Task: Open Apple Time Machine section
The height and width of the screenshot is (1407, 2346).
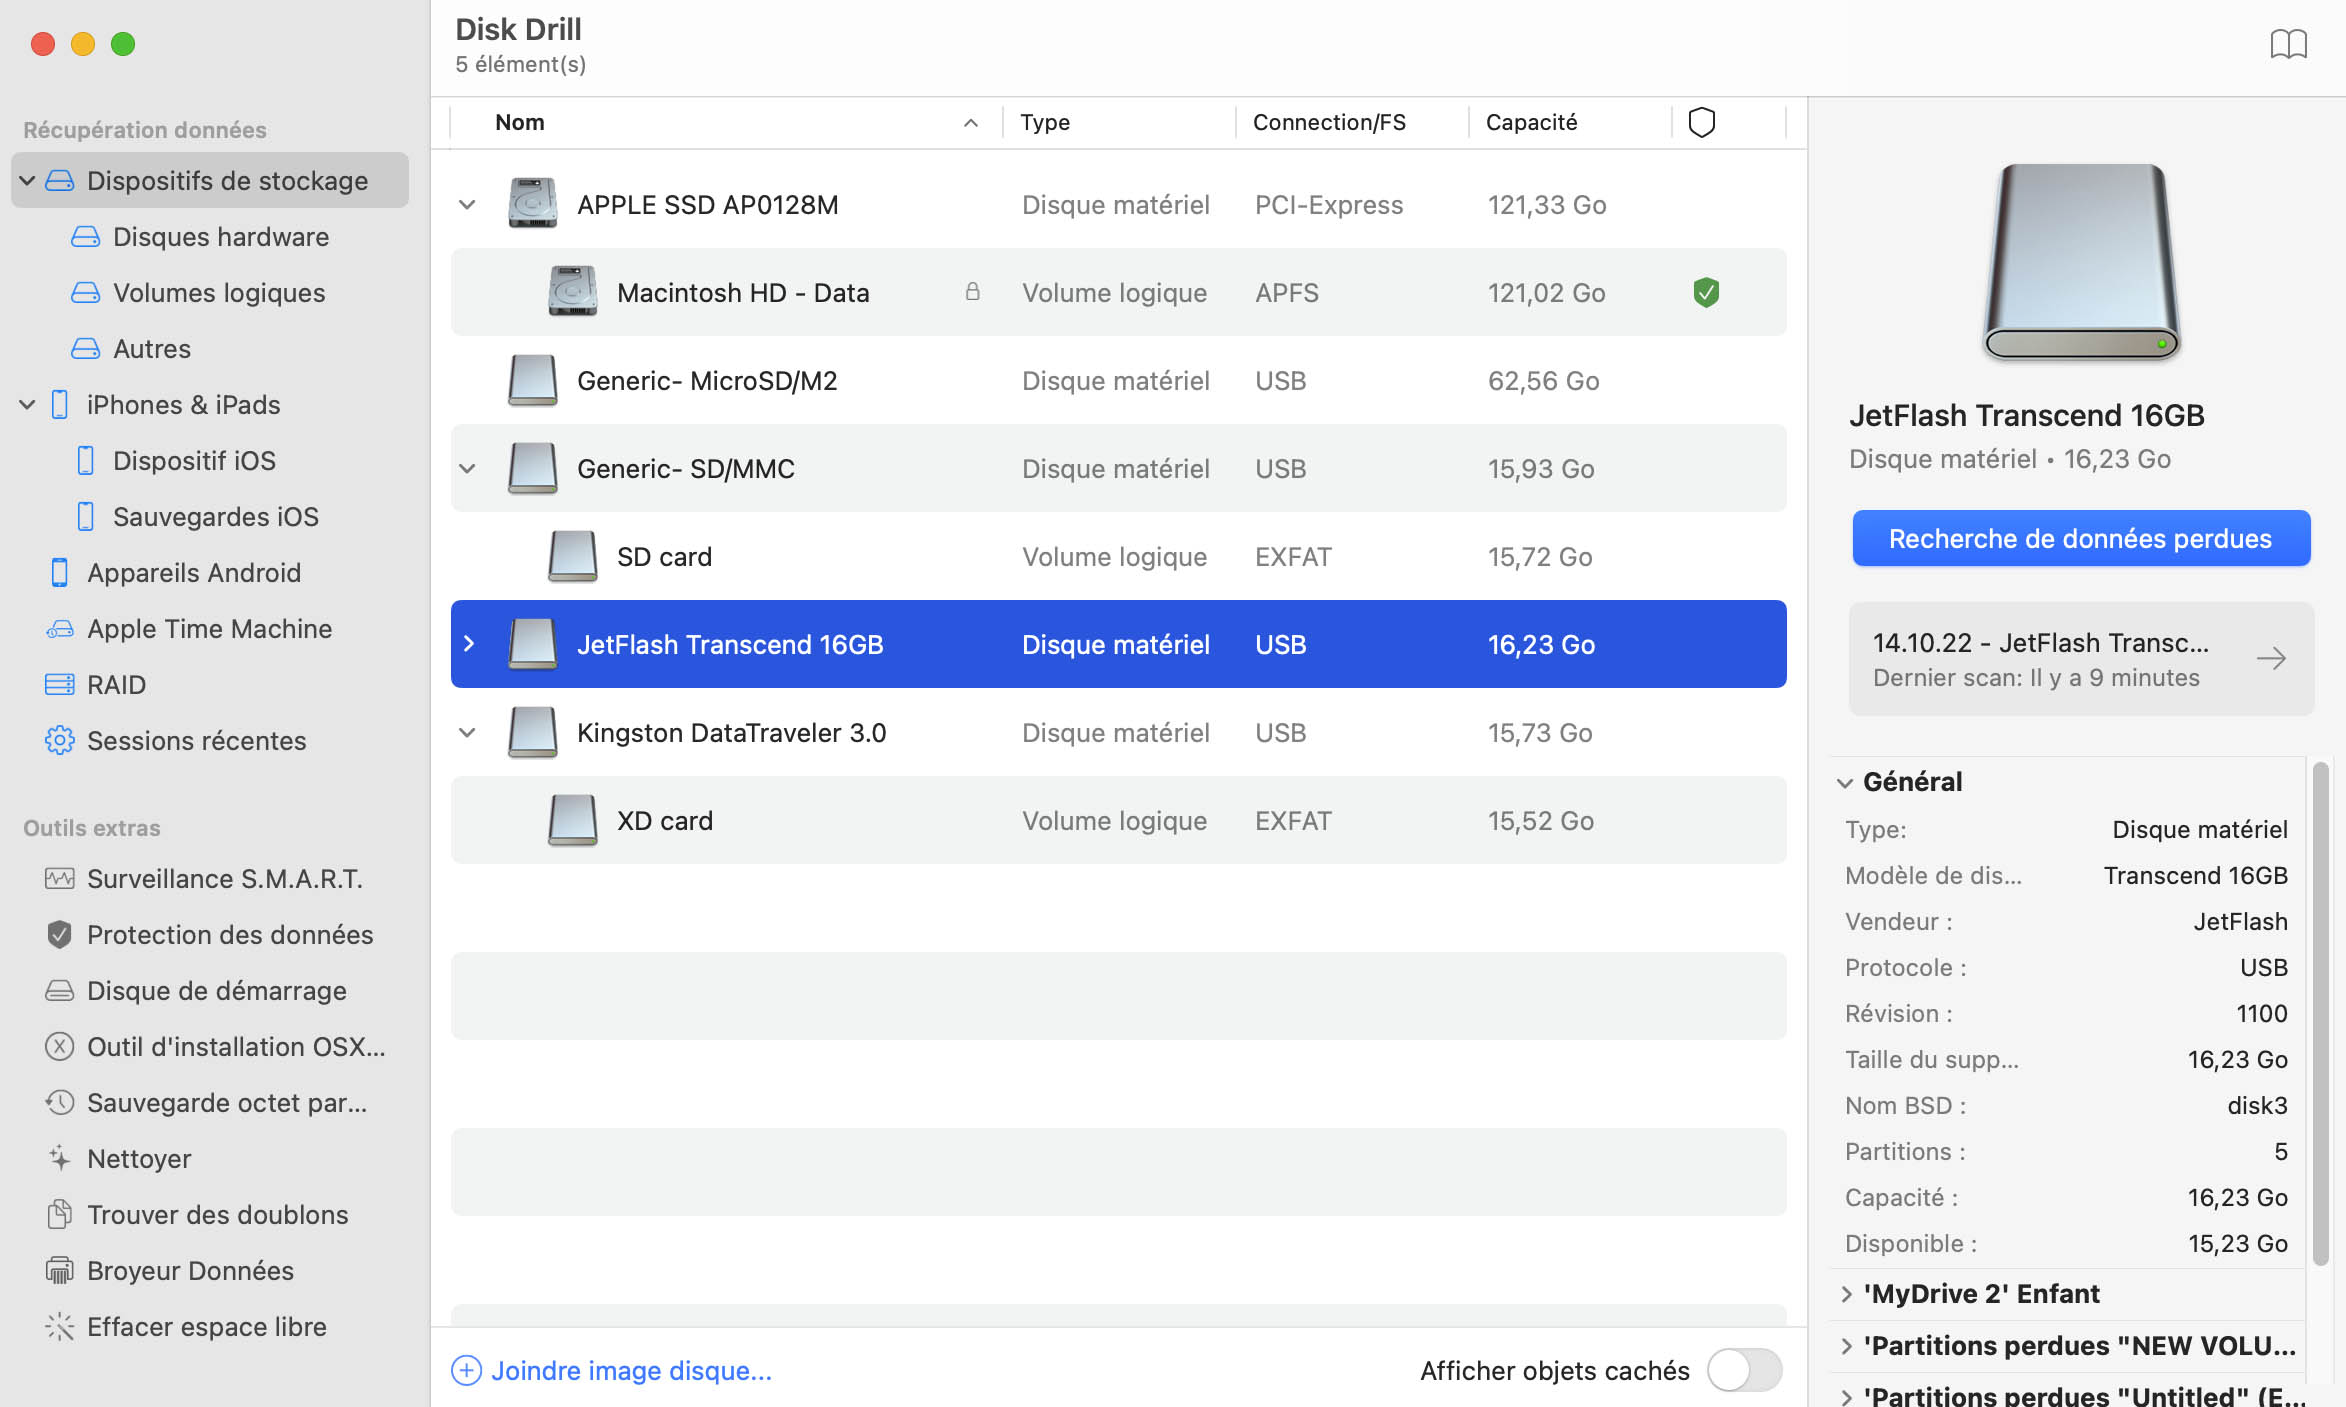Action: coord(209,629)
